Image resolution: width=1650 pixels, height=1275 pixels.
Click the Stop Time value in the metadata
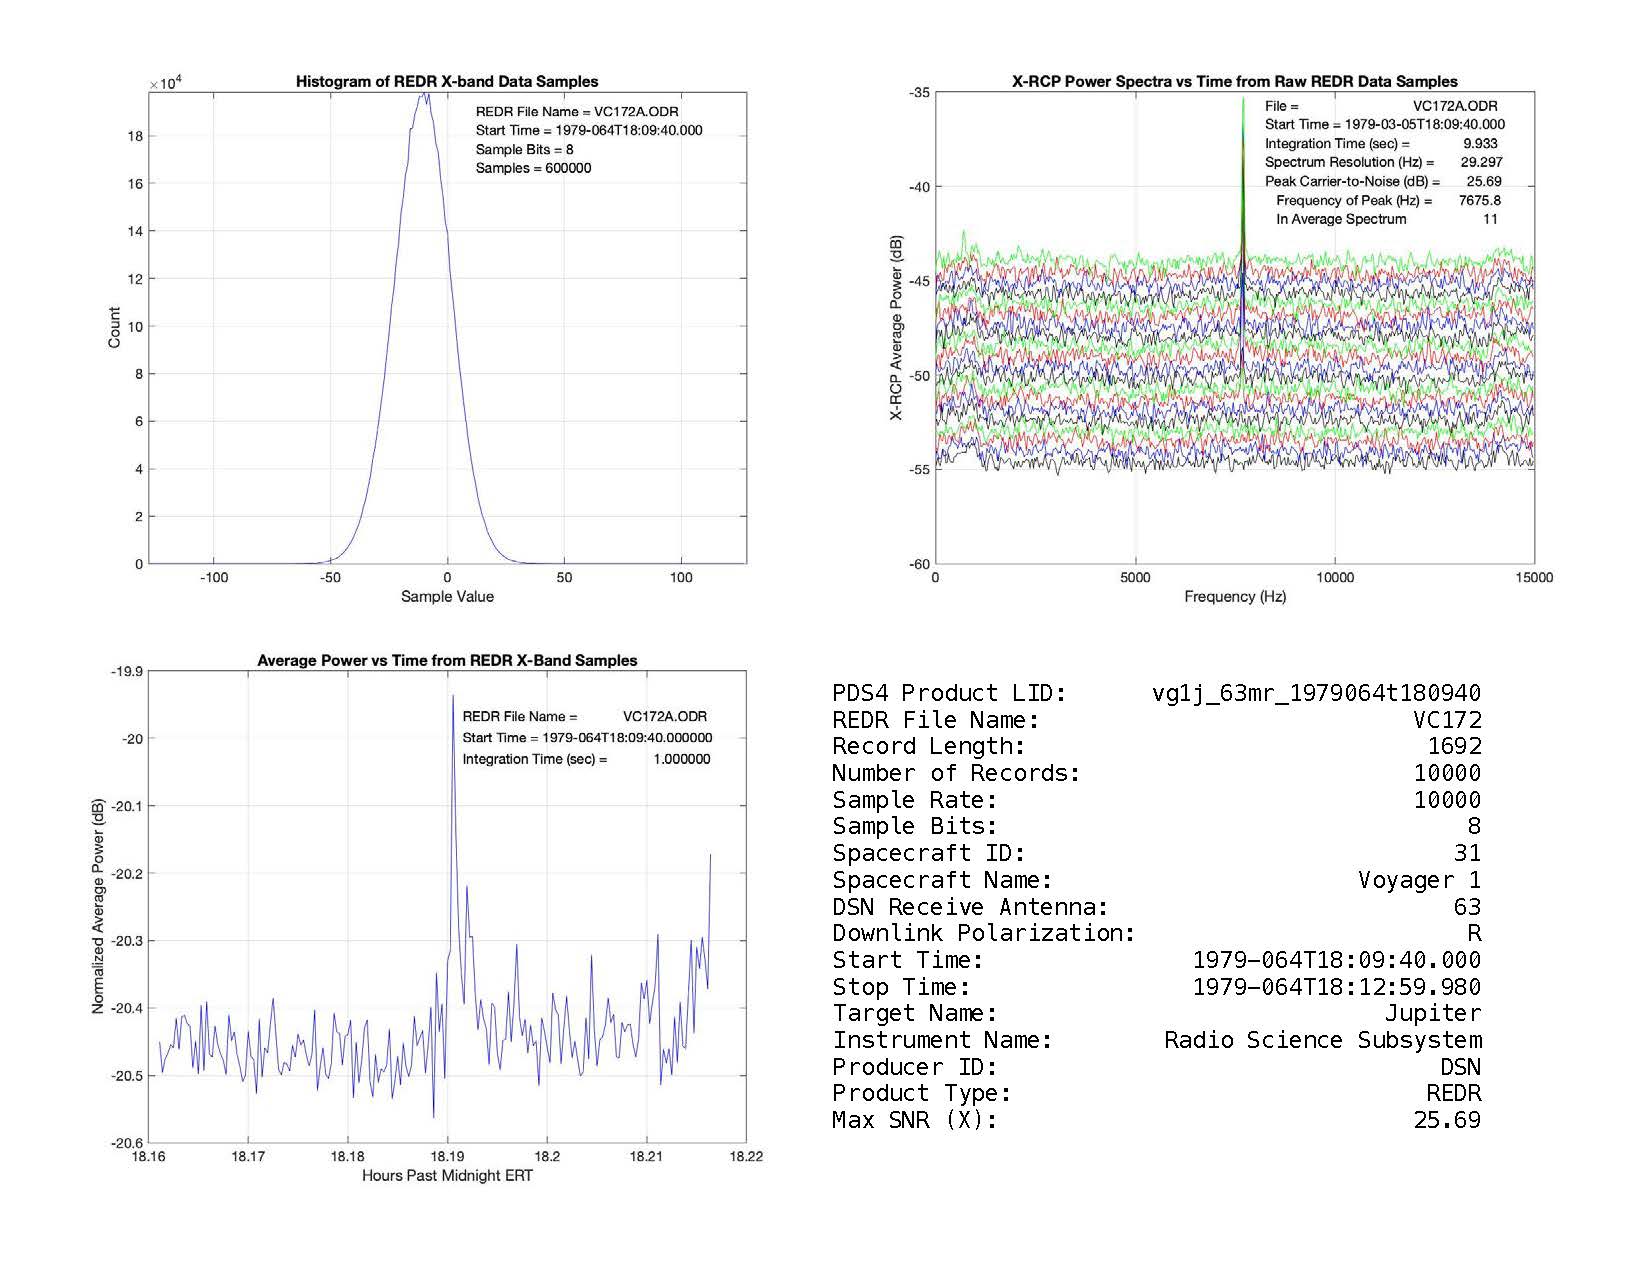point(1336,987)
